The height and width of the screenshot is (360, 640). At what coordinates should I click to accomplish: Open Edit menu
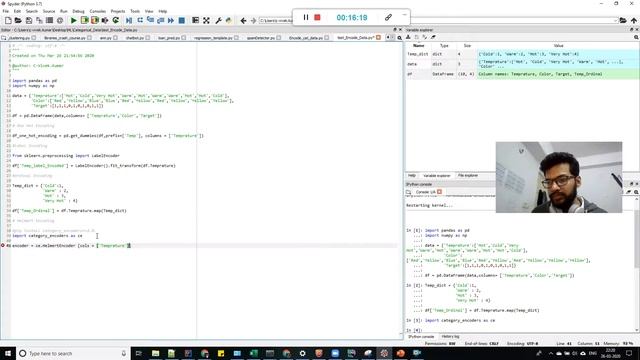(17, 11)
